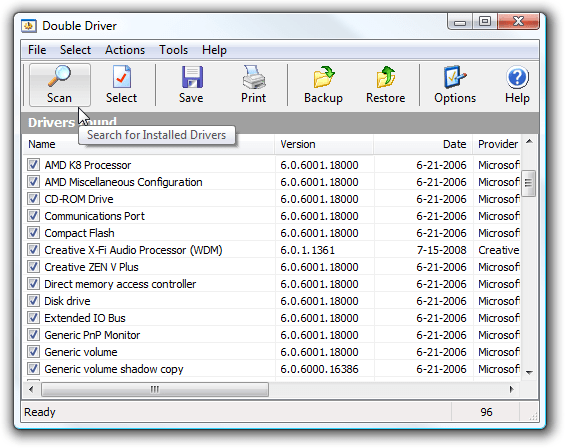
Task: Click the horizontal scrollbar right arrow
Action: (511, 389)
